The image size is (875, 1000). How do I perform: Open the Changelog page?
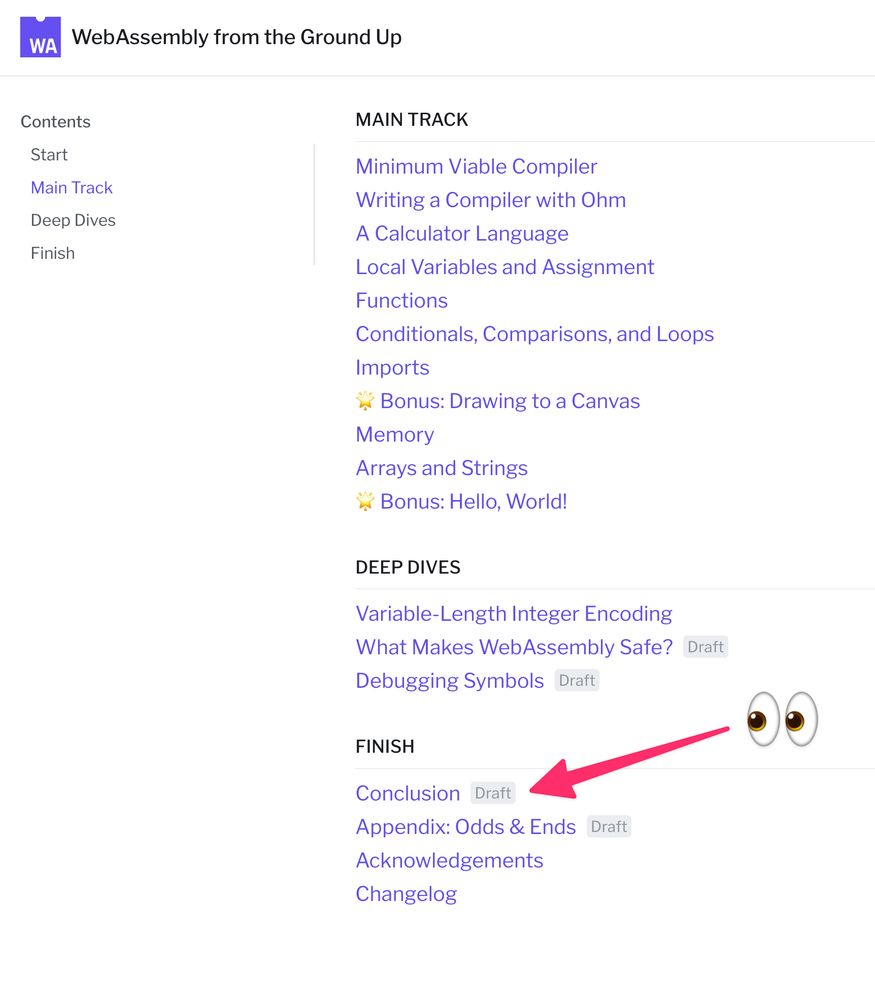point(406,893)
